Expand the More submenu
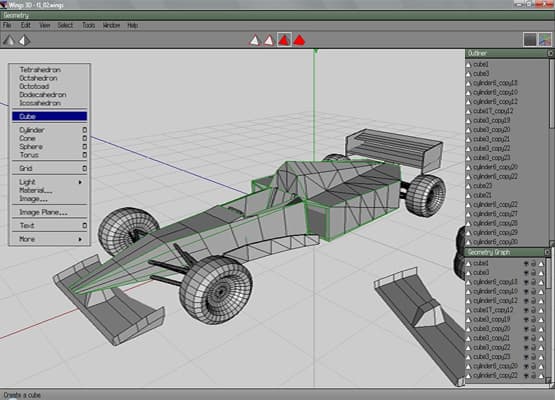 [49, 239]
